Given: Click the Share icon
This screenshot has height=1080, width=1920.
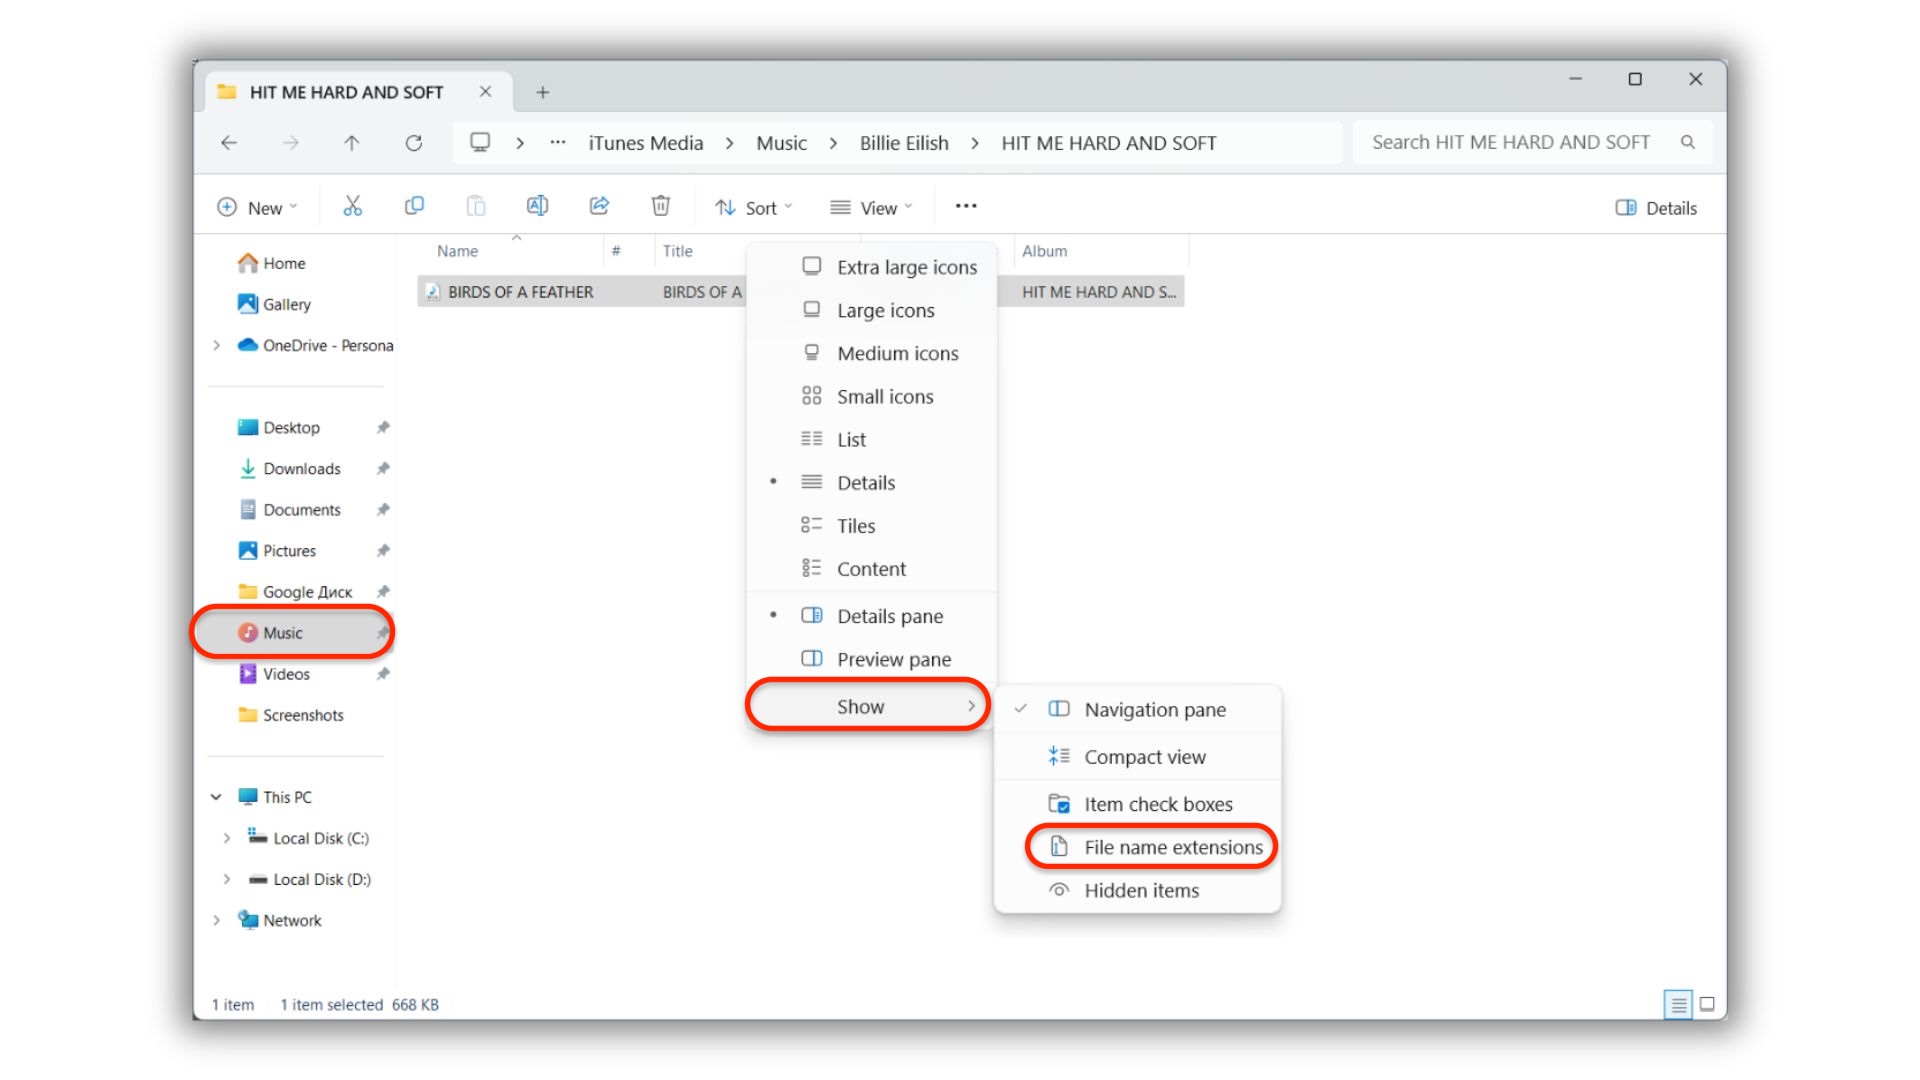Looking at the screenshot, I should [599, 206].
